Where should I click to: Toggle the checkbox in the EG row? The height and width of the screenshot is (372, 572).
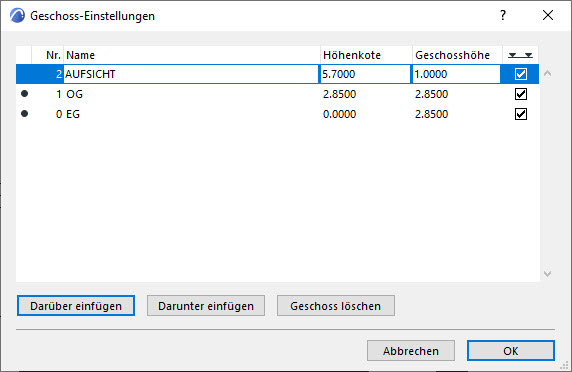pyautogui.click(x=521, y=114)
